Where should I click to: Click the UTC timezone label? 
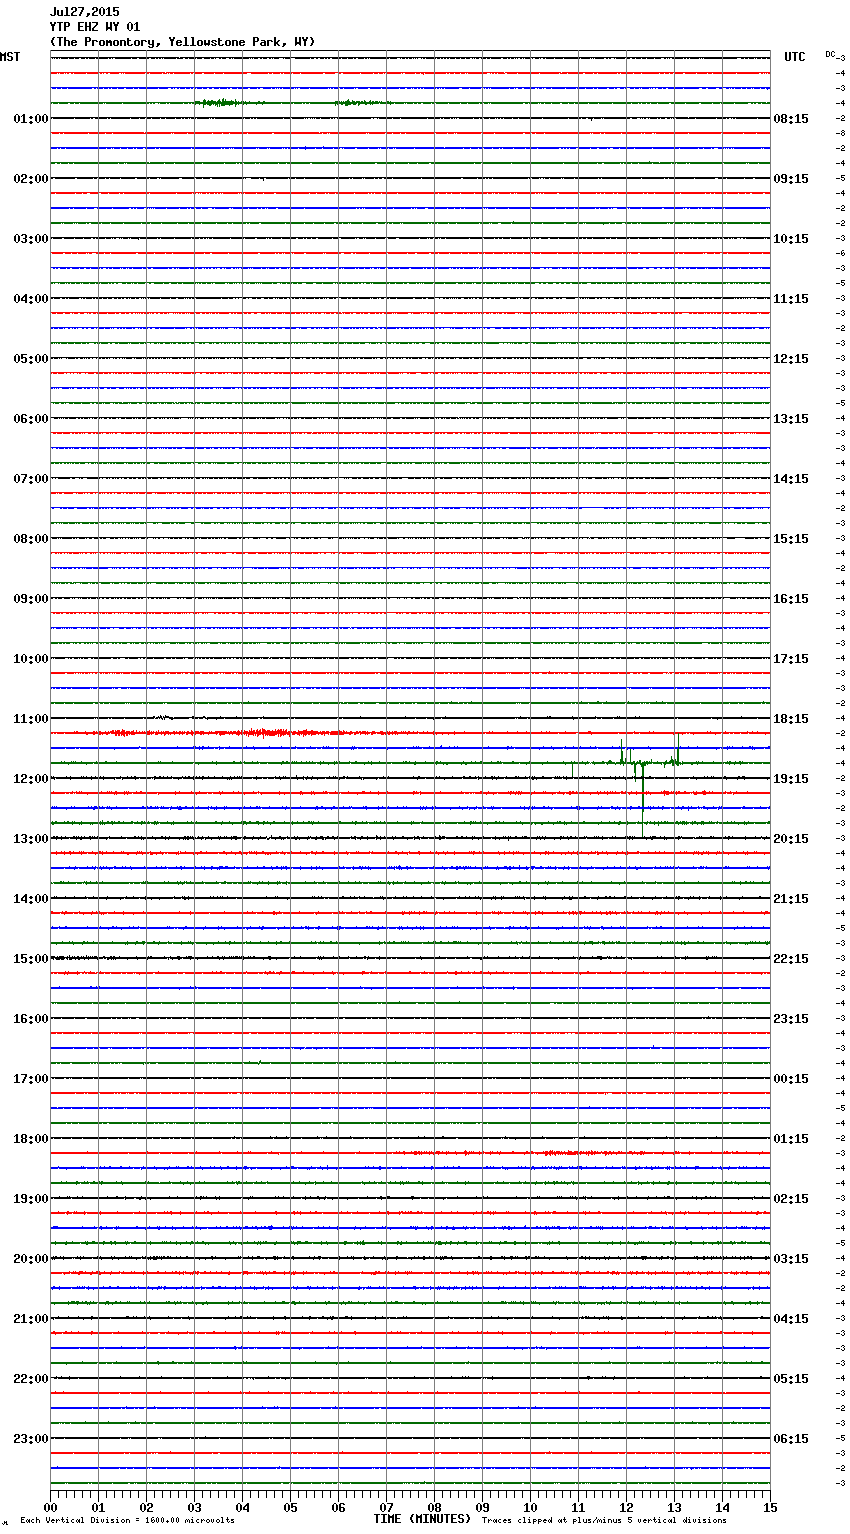coord(794,57)
